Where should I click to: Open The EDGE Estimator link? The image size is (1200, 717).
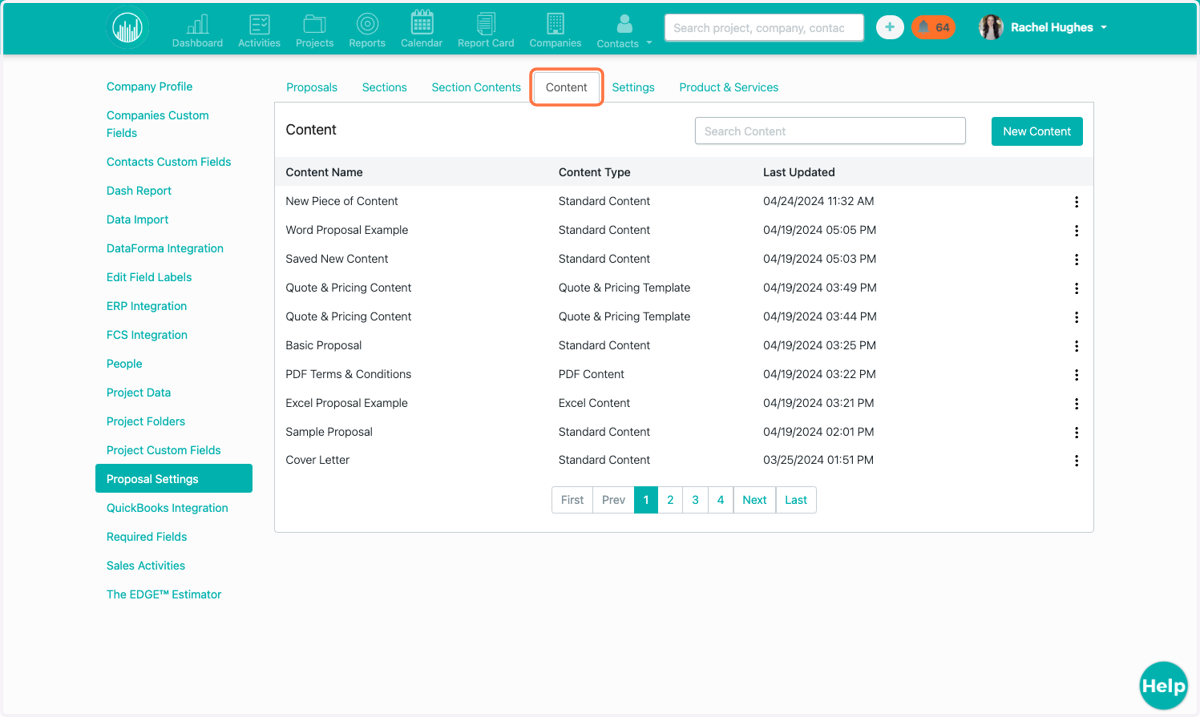coord(164,595)
